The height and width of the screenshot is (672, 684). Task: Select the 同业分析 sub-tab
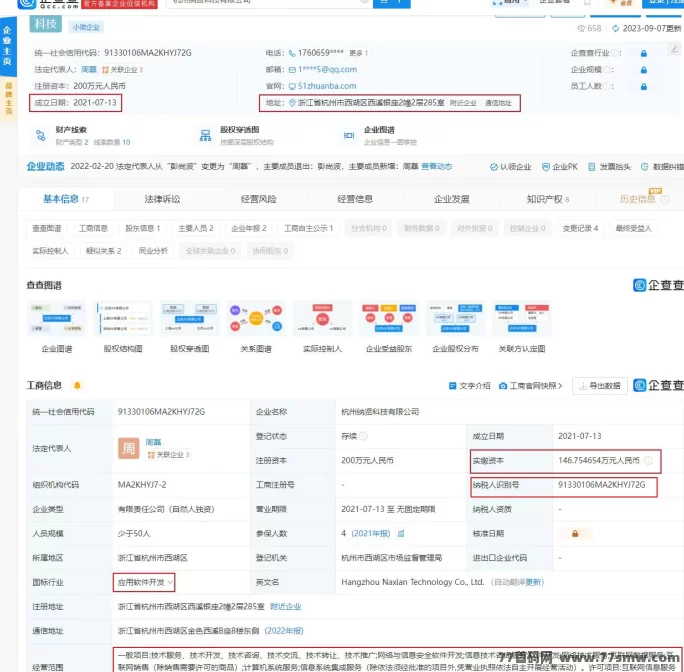pos(153,251)
